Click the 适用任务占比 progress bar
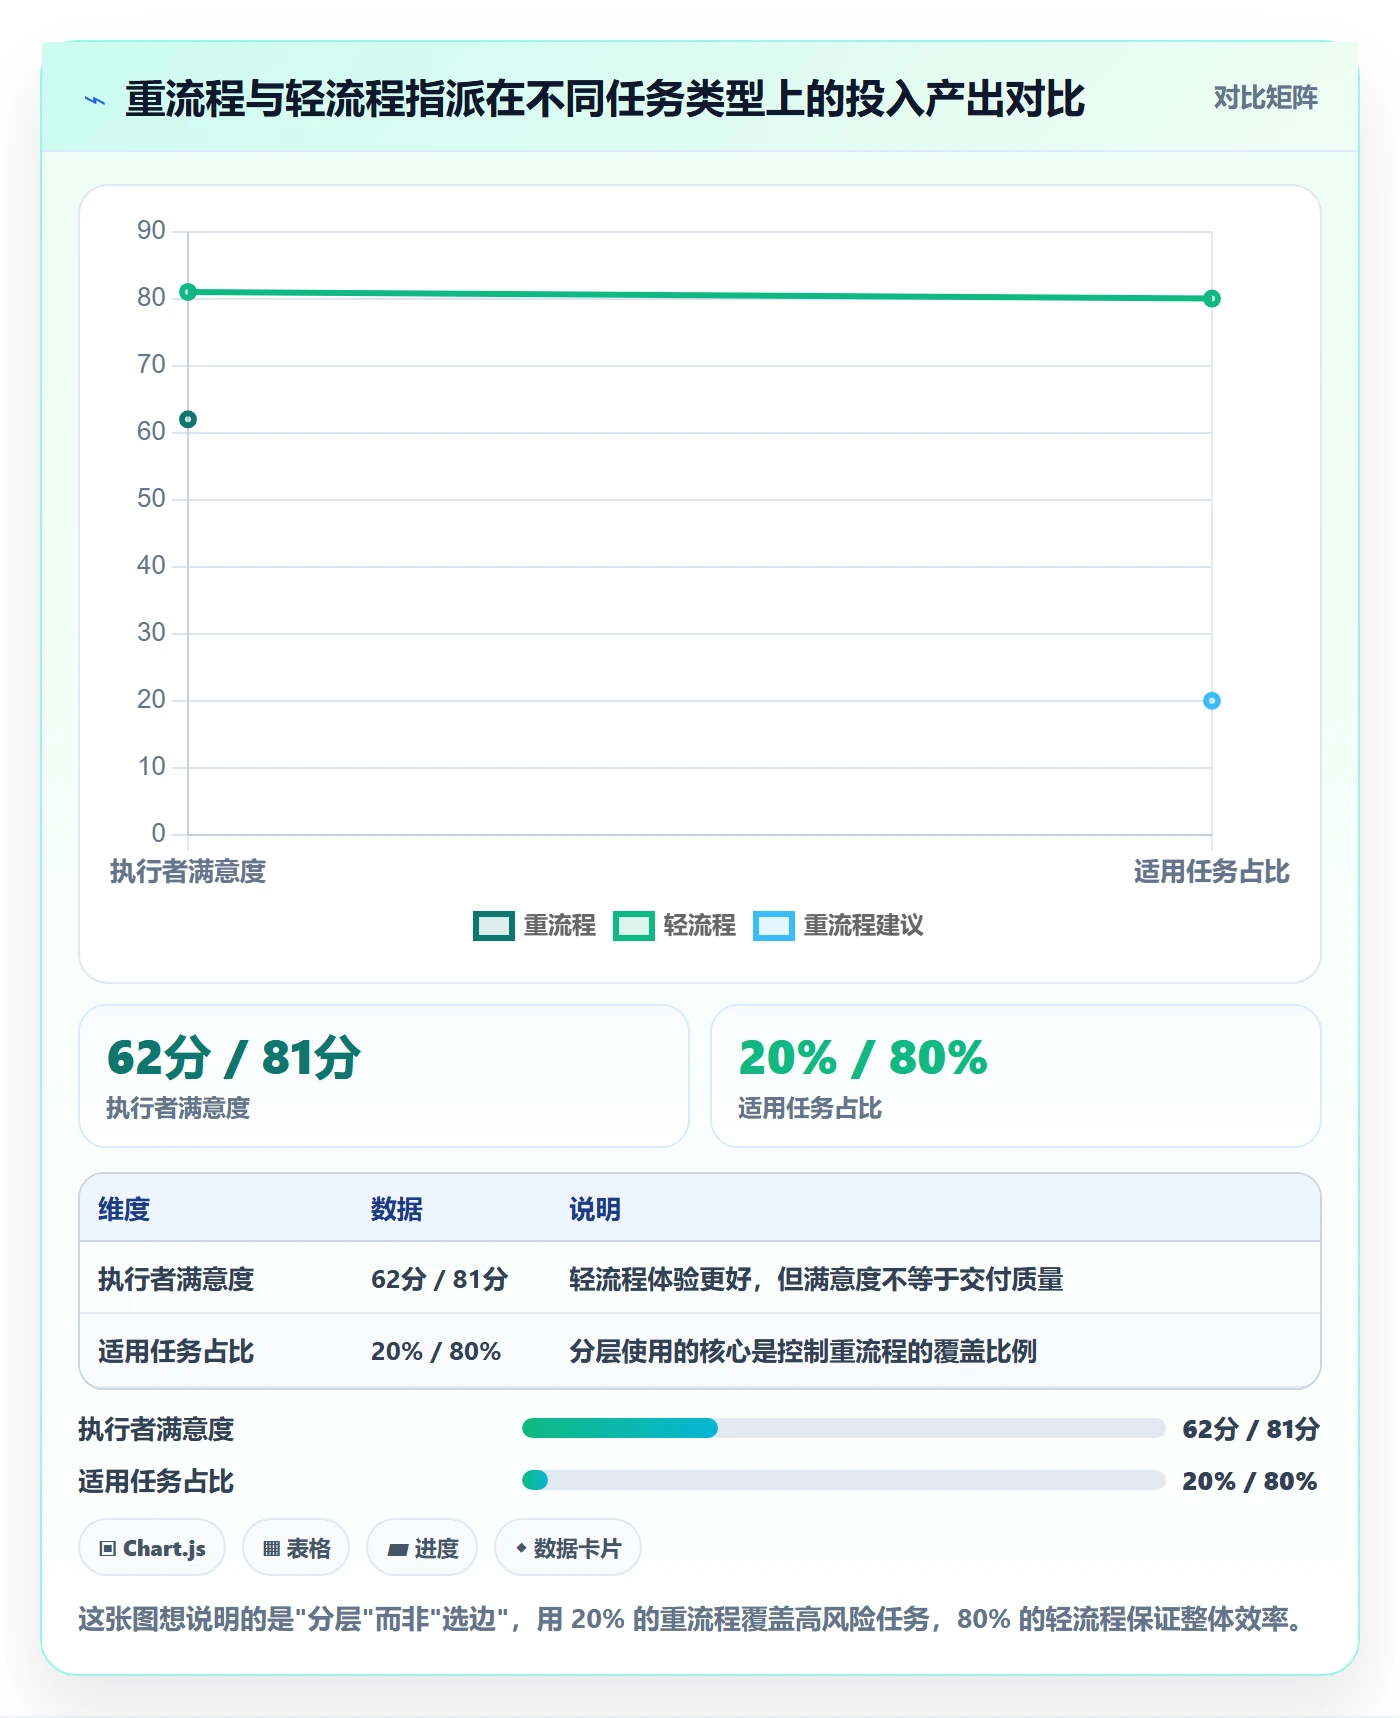The width and height of the screenshot is (1400, 1718). click(x=843, y=1480)
